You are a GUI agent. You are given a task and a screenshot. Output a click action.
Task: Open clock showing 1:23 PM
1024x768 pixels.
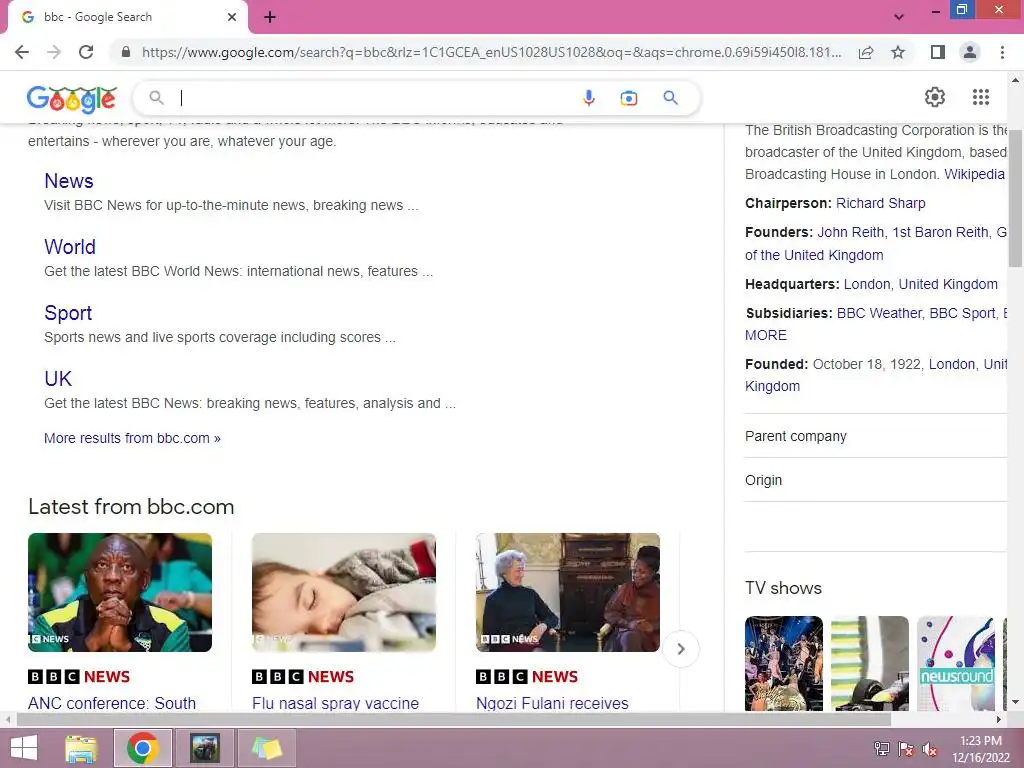(981, 749)
